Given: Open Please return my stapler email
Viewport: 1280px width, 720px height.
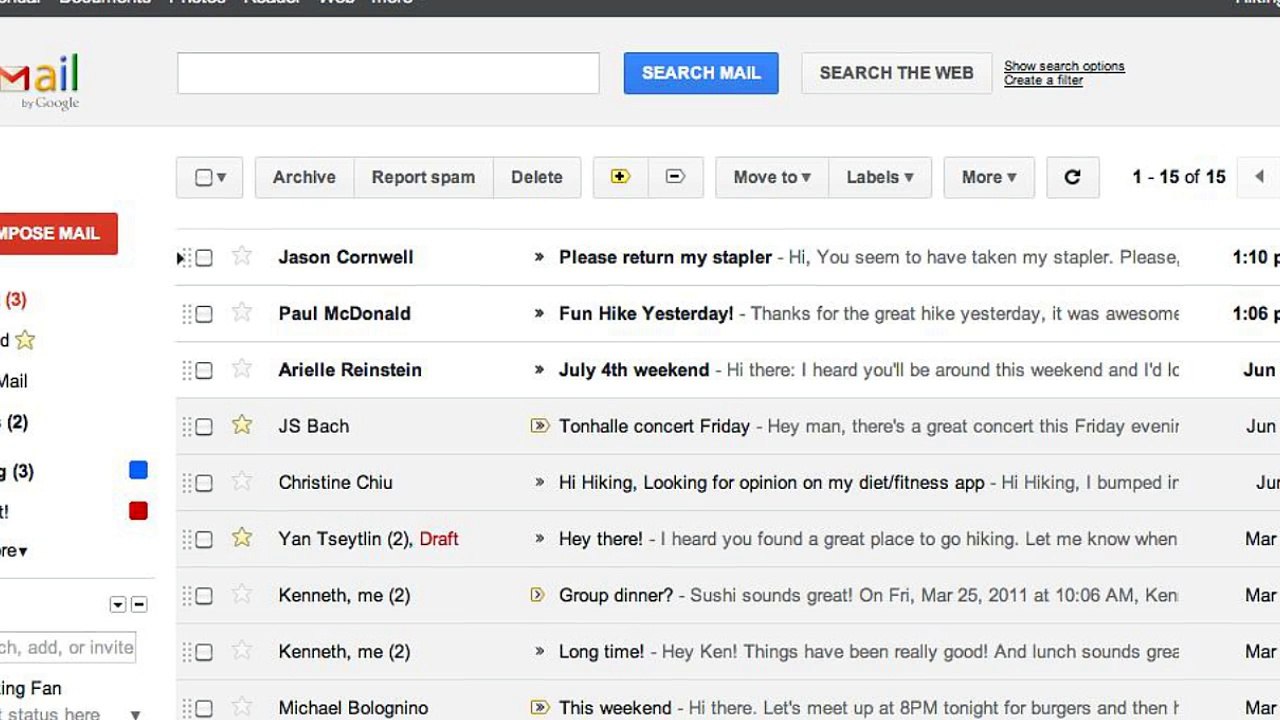Looking at the screenshot, I should click(665, 257).
